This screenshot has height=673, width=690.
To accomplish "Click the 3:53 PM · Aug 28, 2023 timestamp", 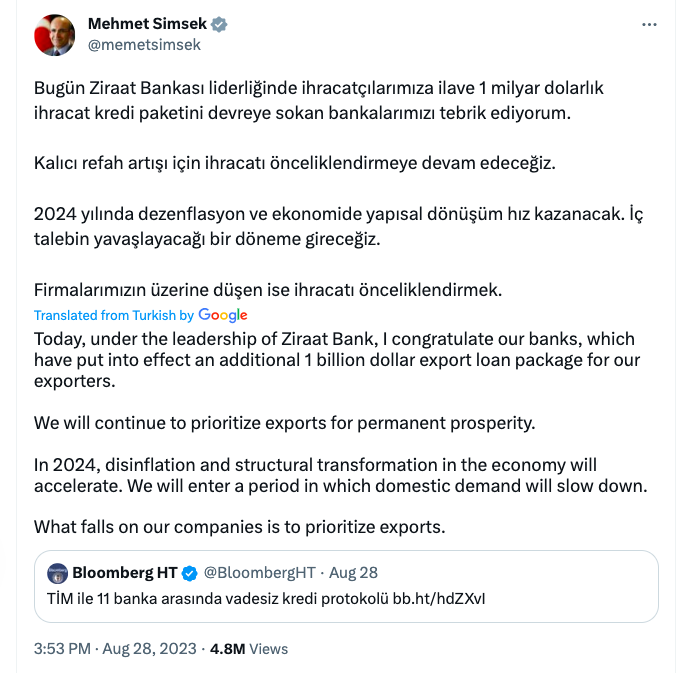I will pyautogui.click(x=112, y=648).
